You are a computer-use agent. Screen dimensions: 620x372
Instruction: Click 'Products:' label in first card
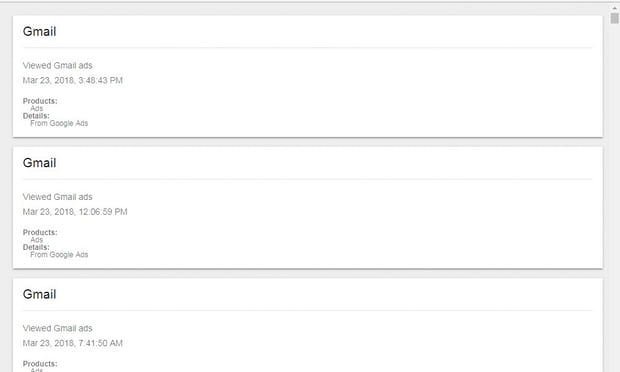click(40, 101)
